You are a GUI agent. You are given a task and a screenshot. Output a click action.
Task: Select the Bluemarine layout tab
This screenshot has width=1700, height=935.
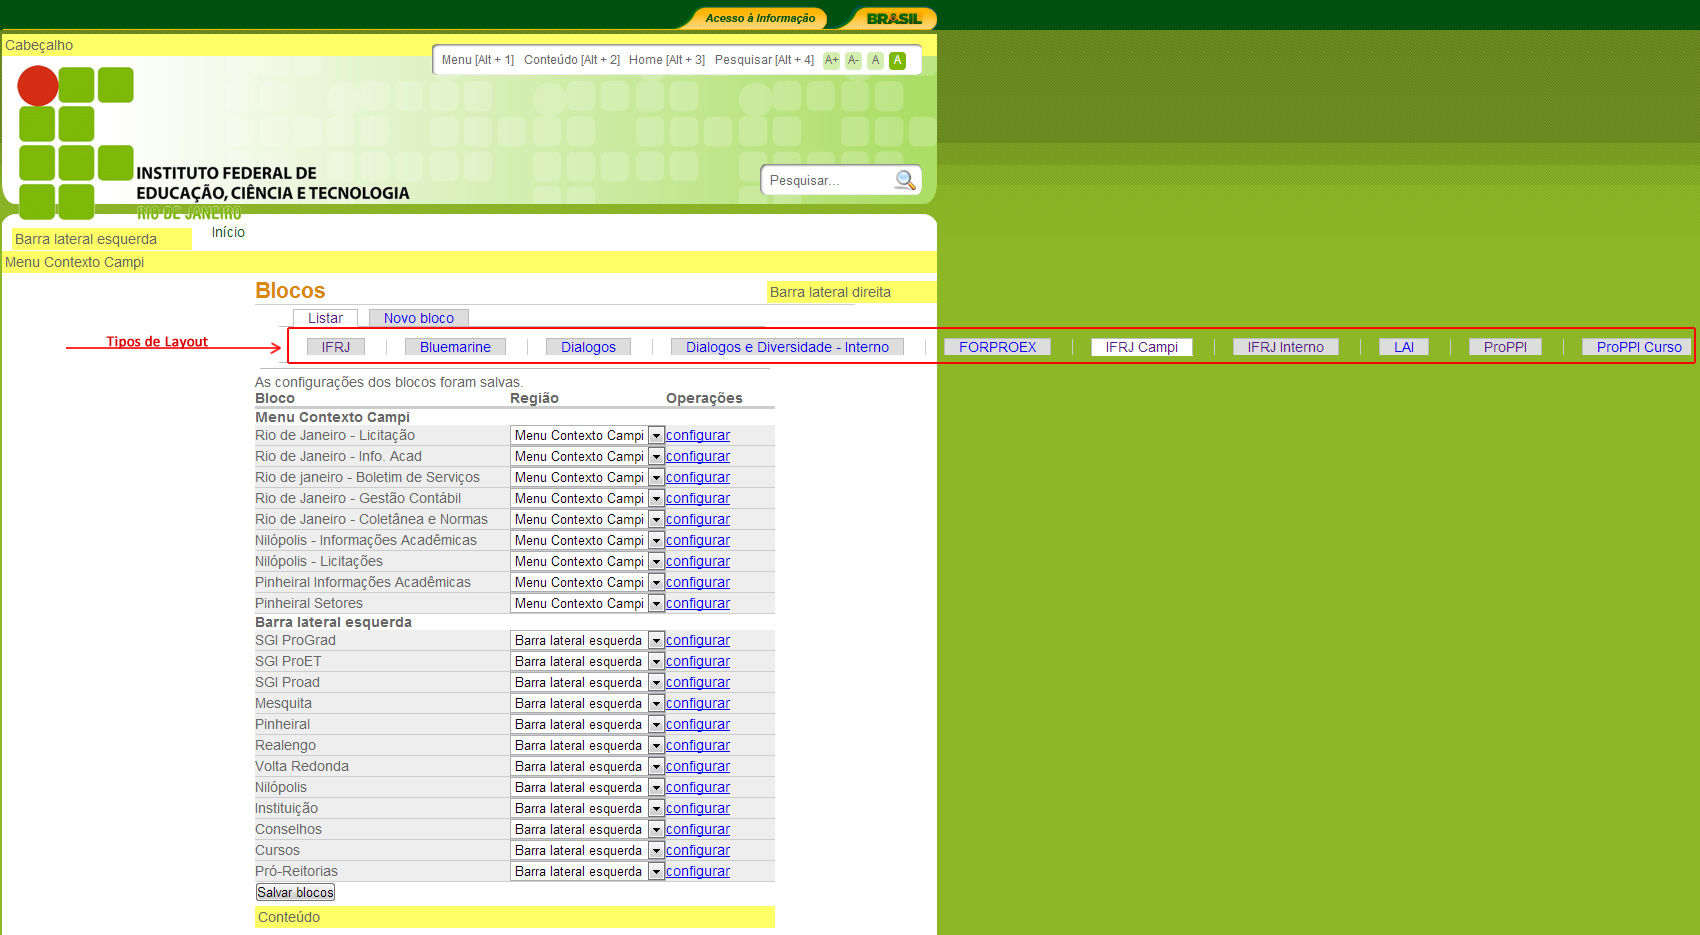455,347
